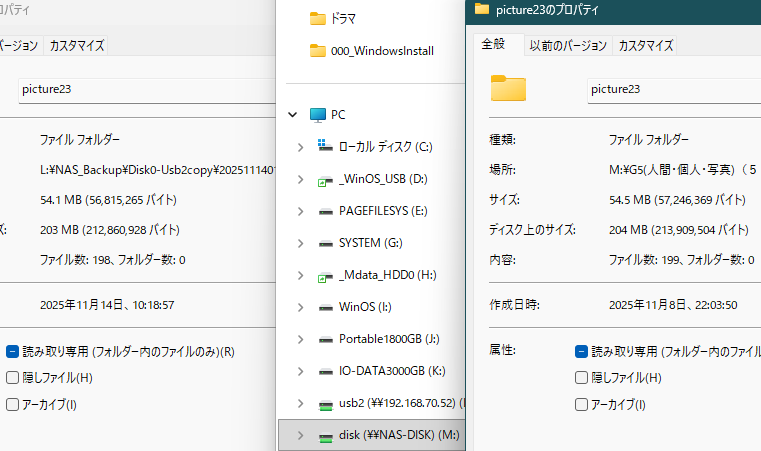Screen dimensions: 761x451
Task: Click the _WinOS_USB (D:) drive icon
Action: [x=326, y=180]
